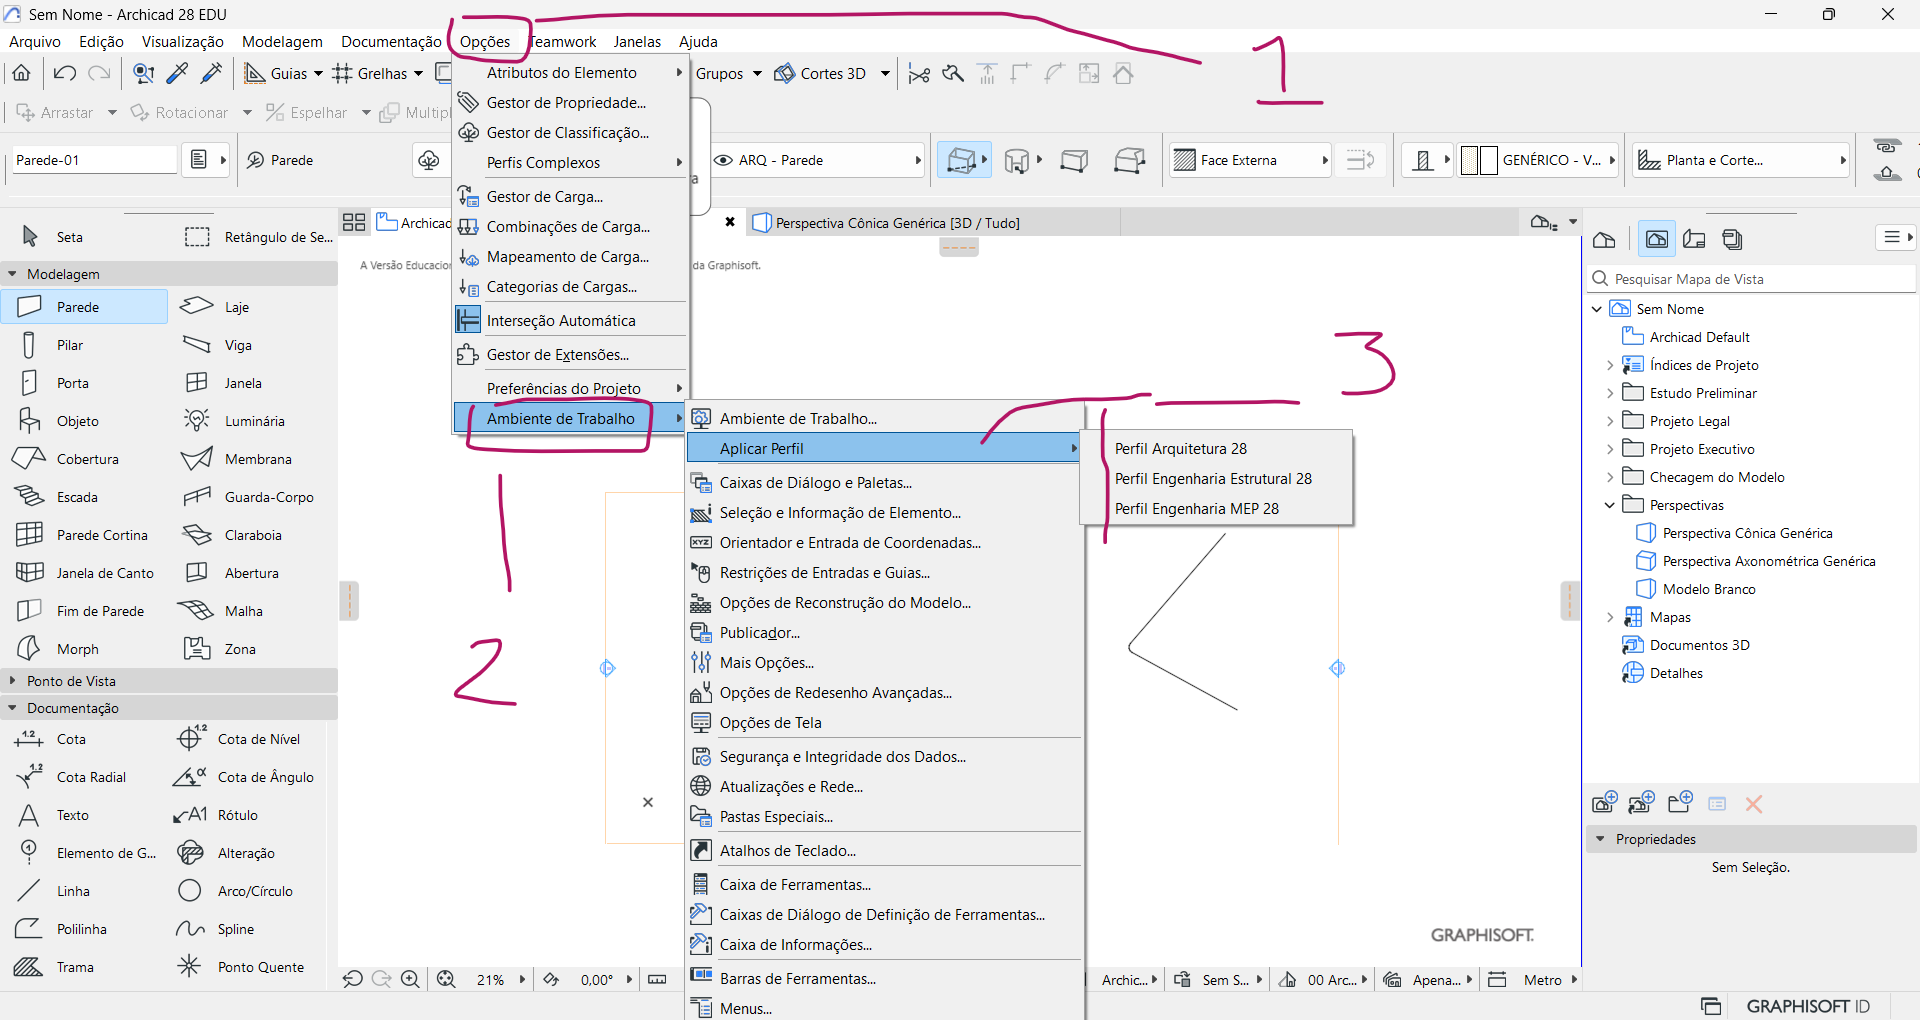Expand the Ponto de Vista section

tap(13, 681)
